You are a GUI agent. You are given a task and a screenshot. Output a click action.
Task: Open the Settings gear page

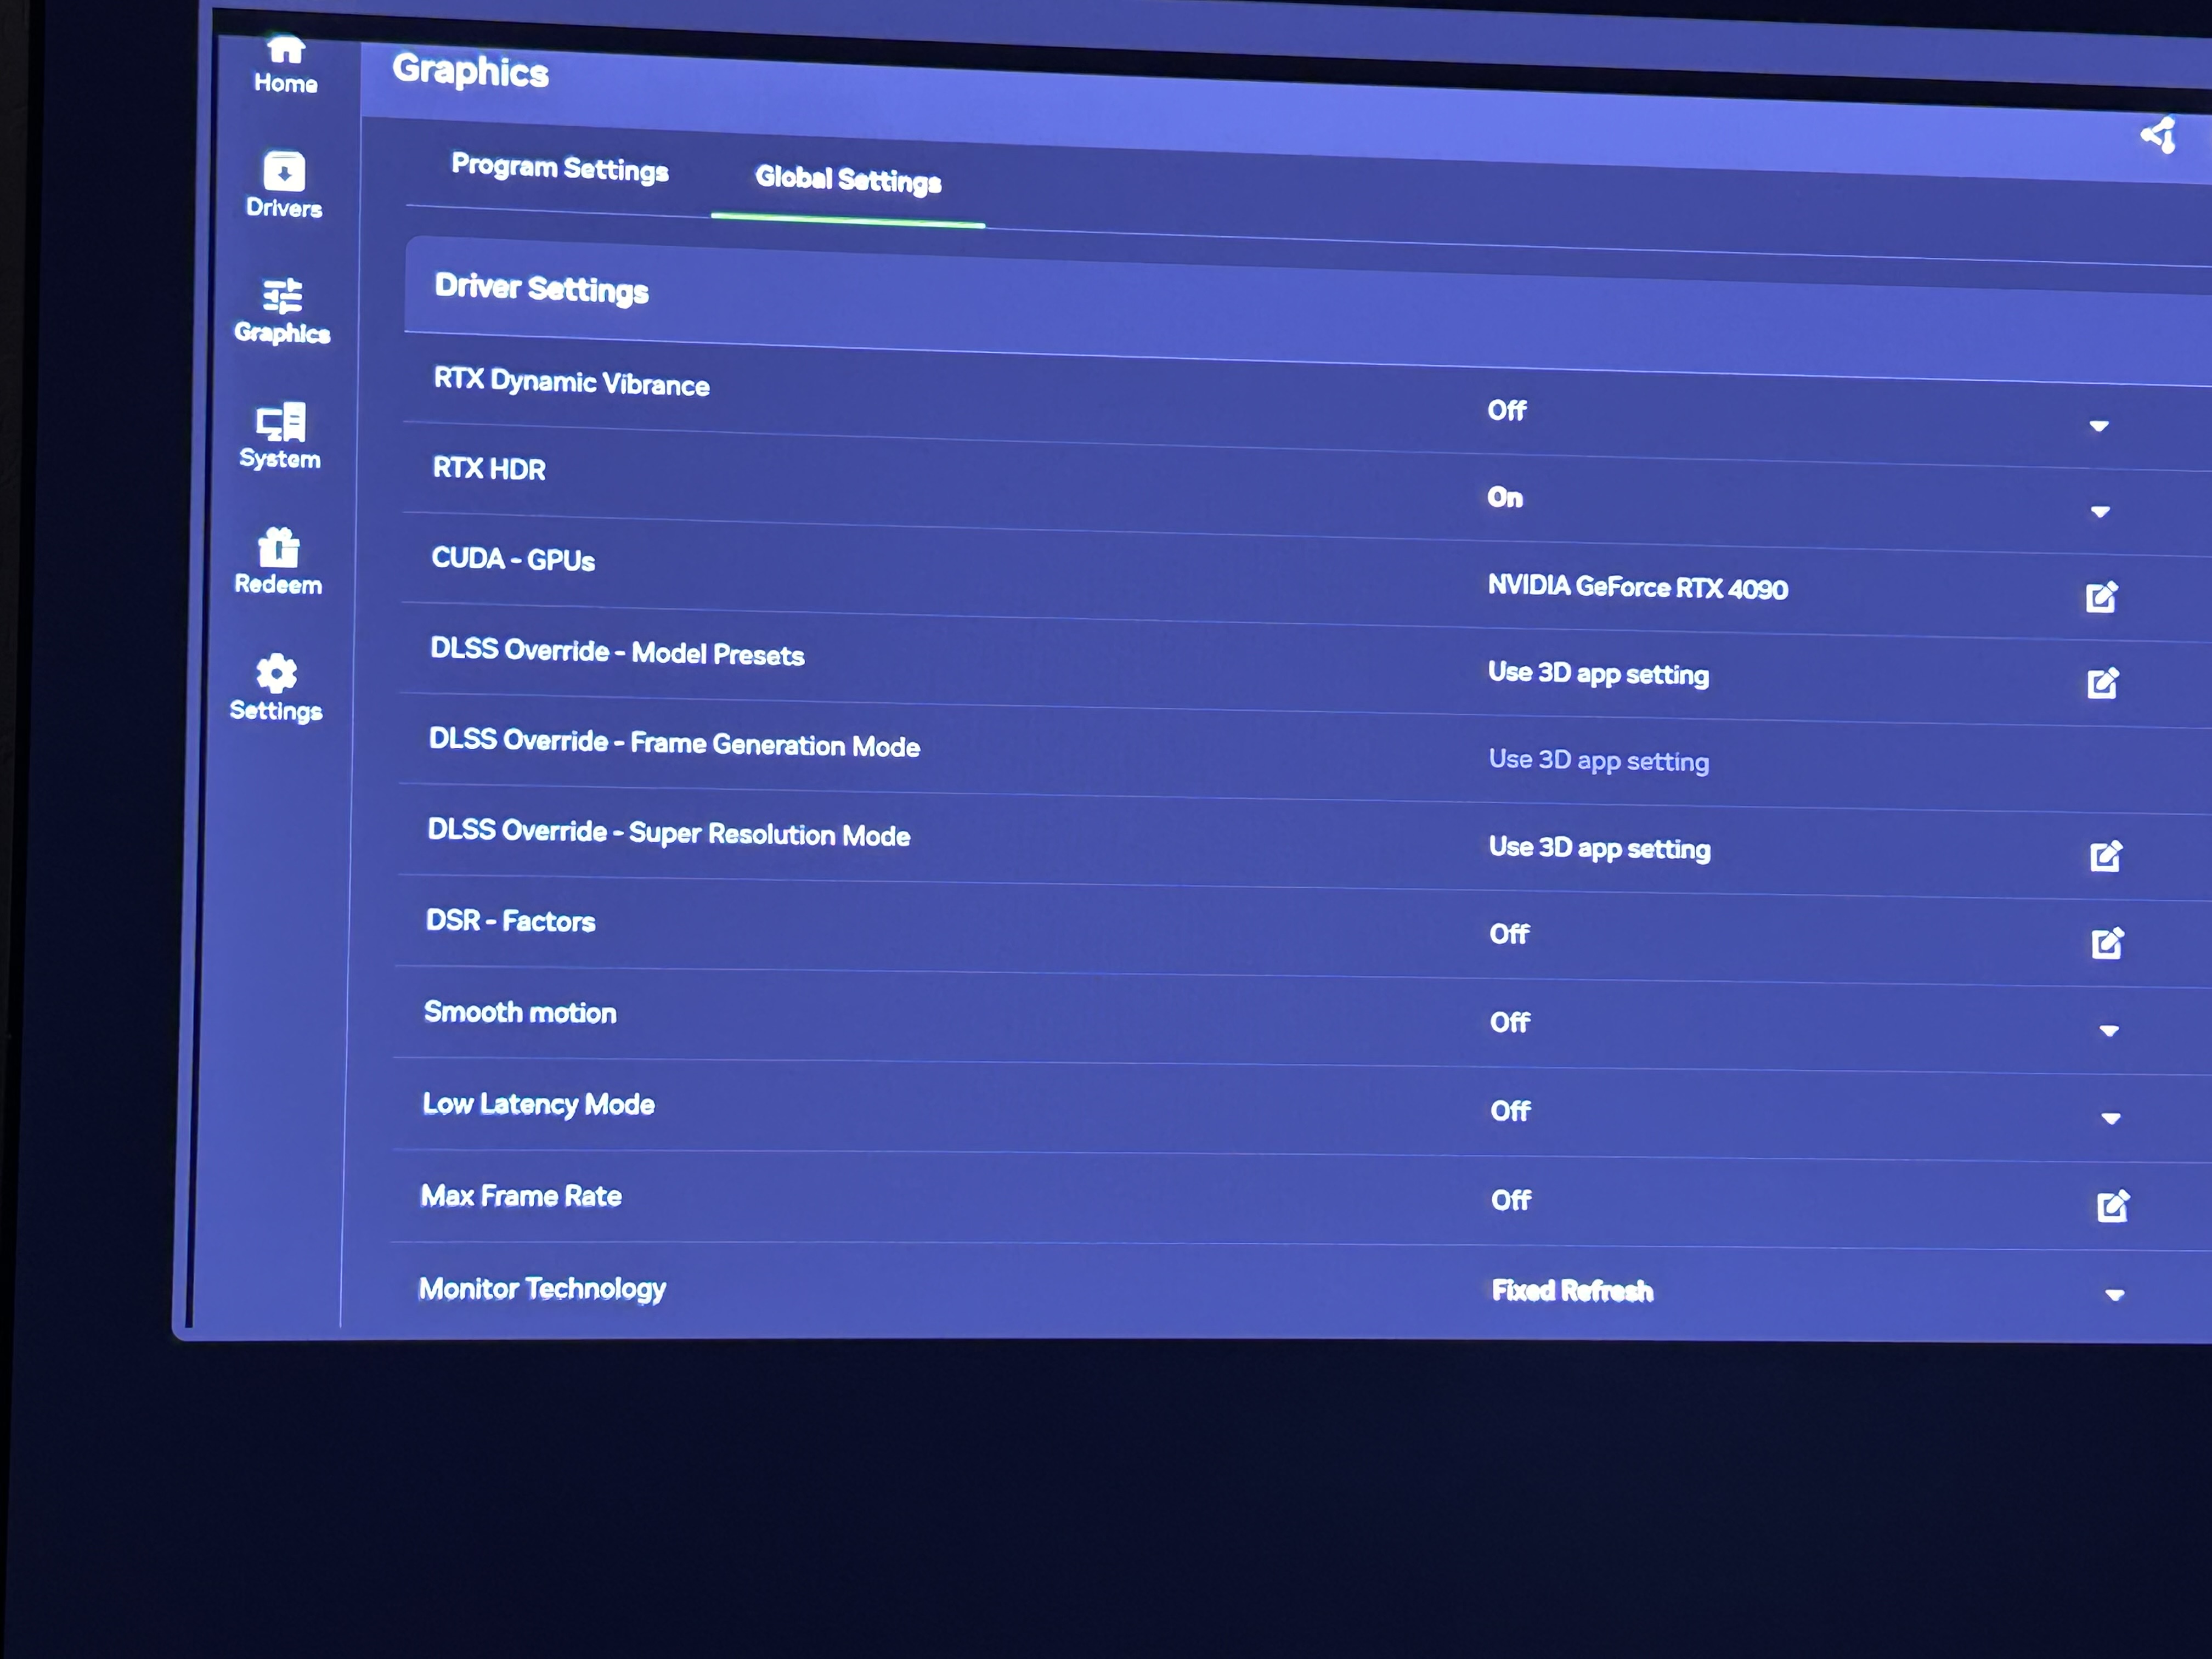tap(276, 688)
